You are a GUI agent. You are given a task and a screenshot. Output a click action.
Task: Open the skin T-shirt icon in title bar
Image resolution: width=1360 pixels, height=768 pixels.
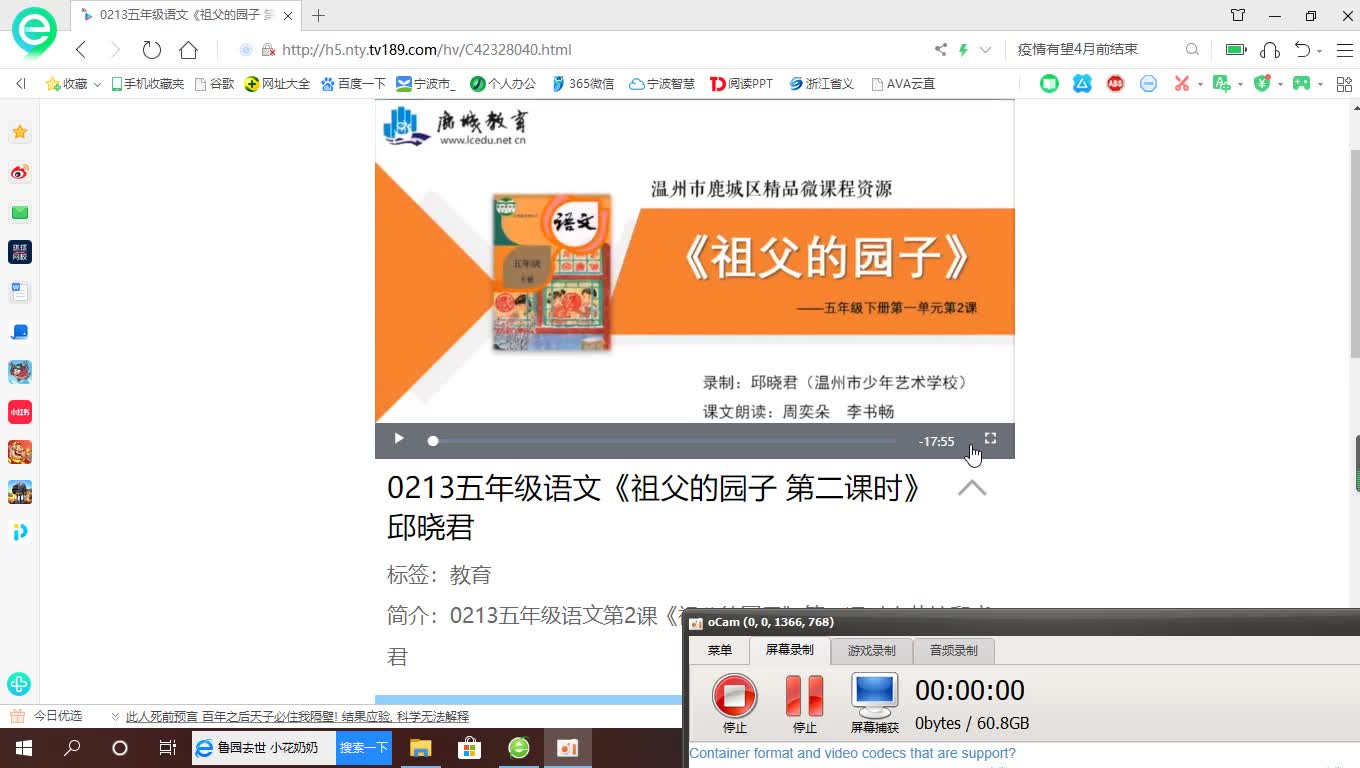pos(1238,15)
